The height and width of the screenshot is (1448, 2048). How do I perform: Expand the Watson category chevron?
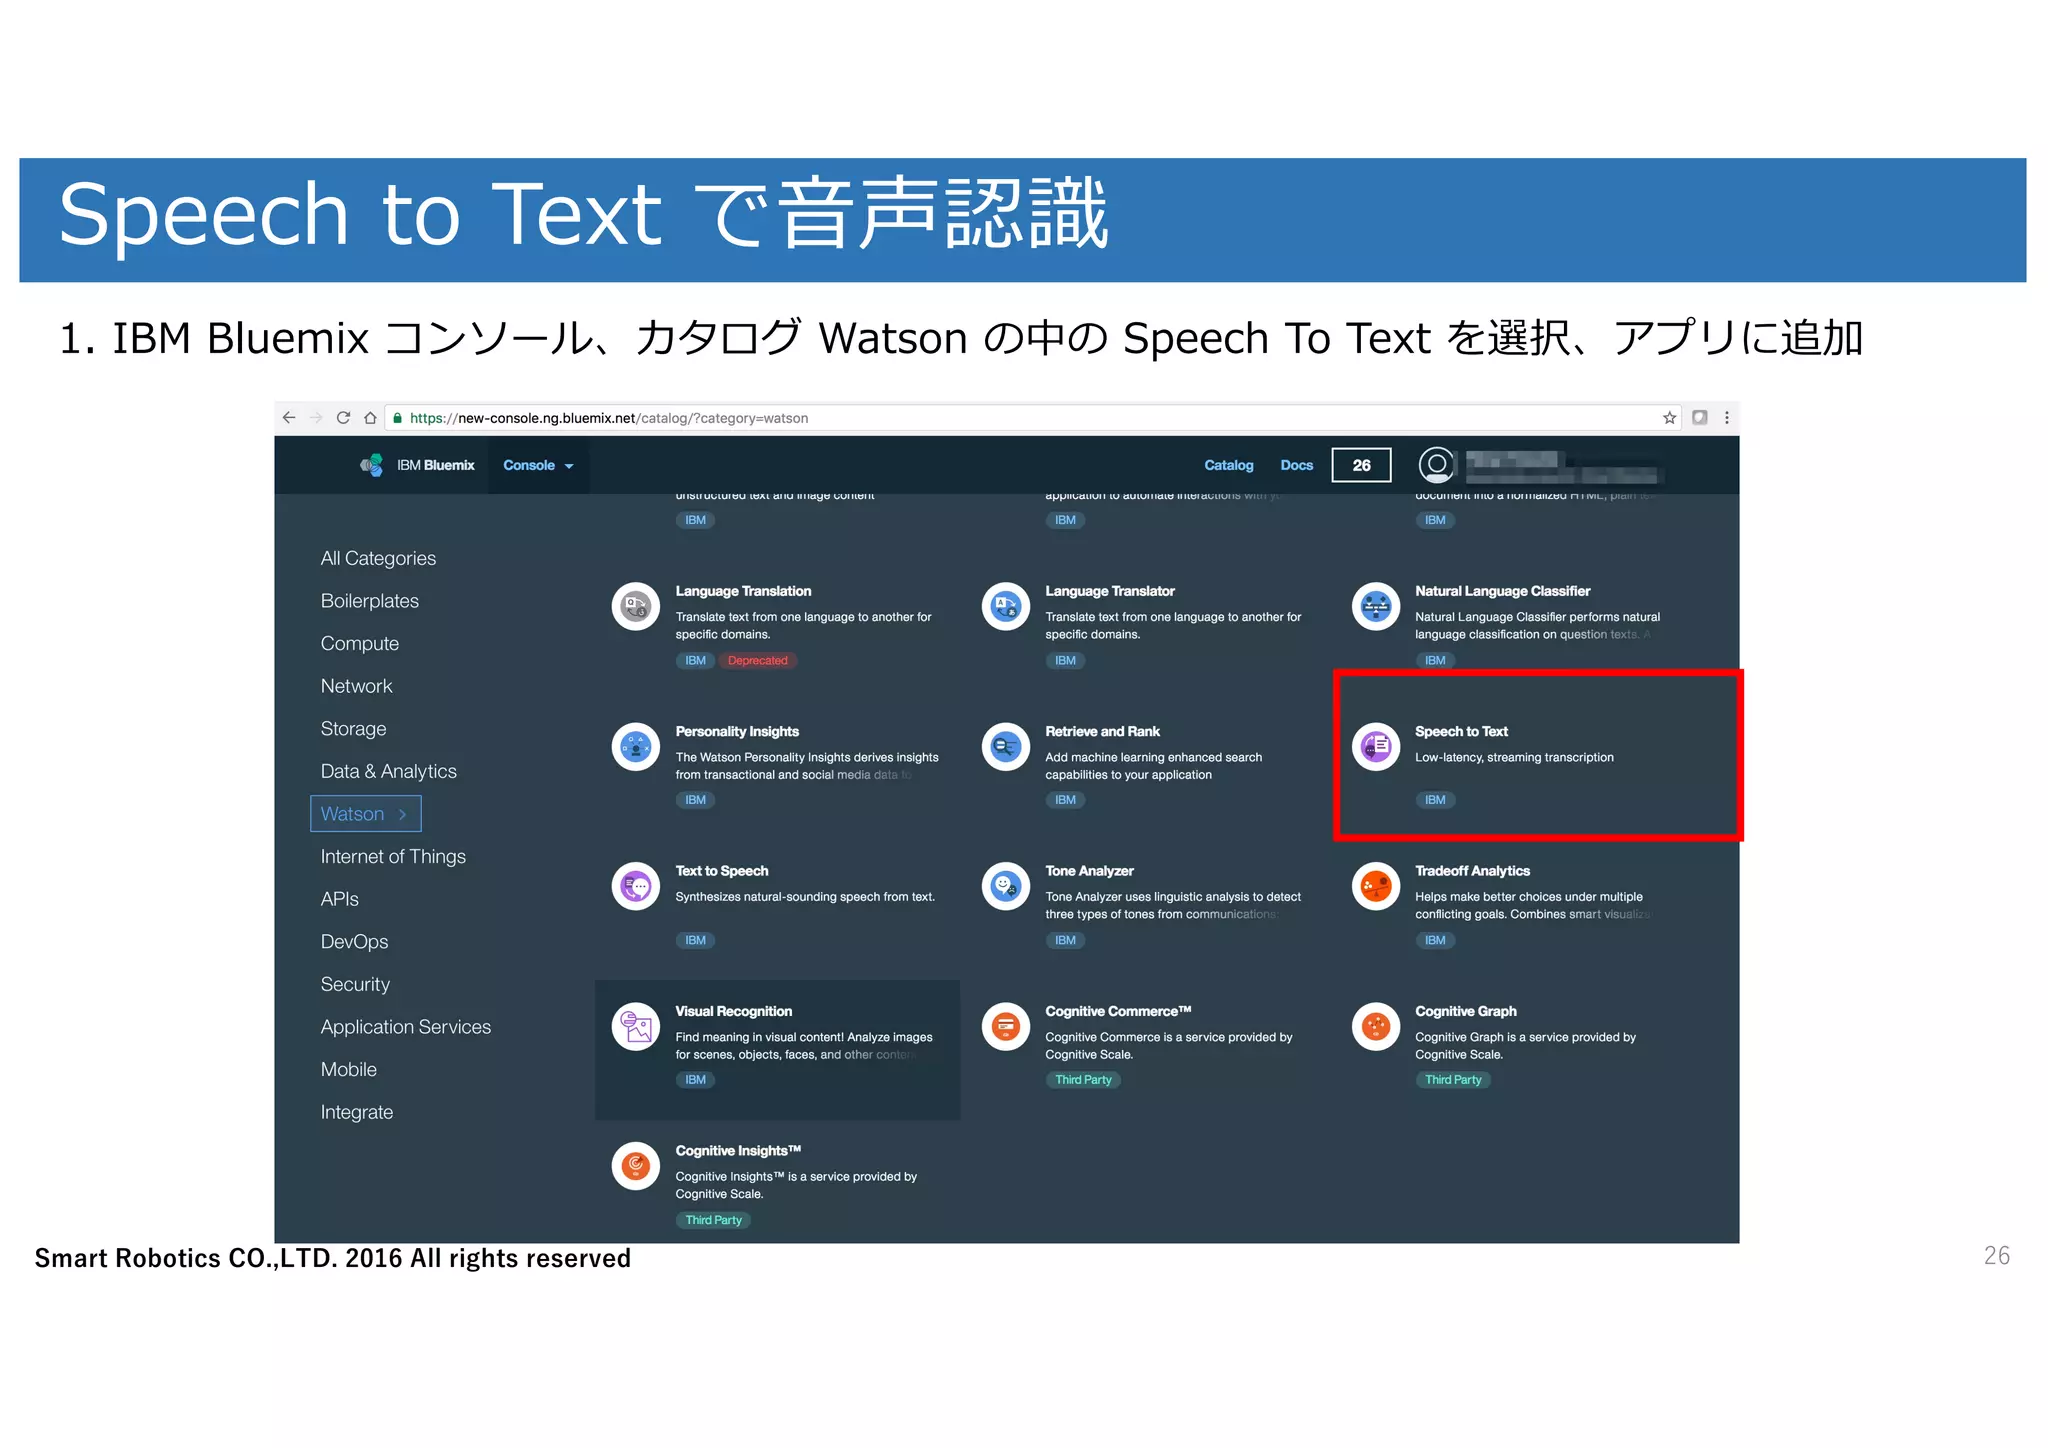tap(402, 814)
